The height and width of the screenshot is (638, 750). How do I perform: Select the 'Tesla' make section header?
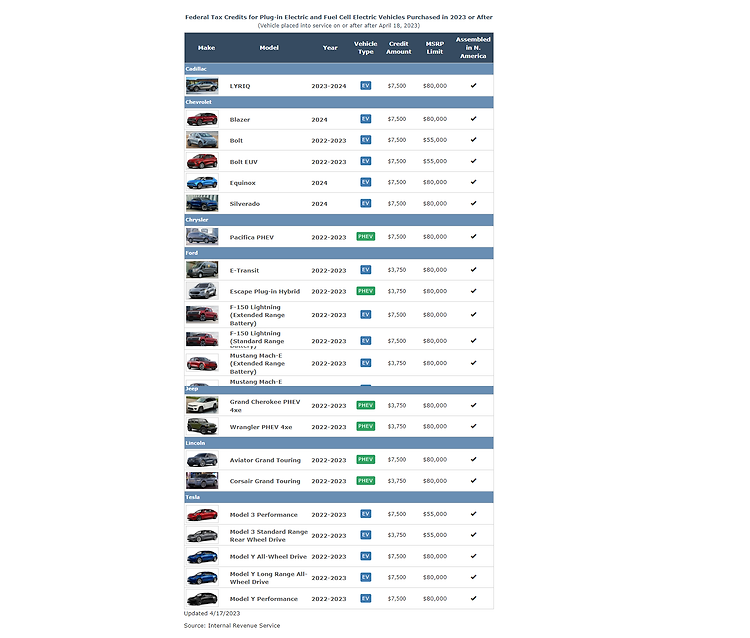click(339, 497)
